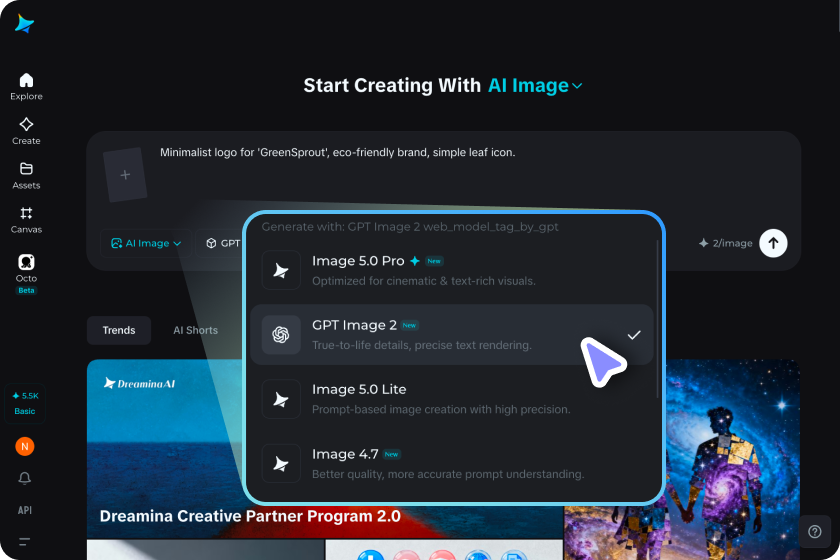Open the Create section
The width and height of the screenshot is (840, 560).
pos(26,131)
